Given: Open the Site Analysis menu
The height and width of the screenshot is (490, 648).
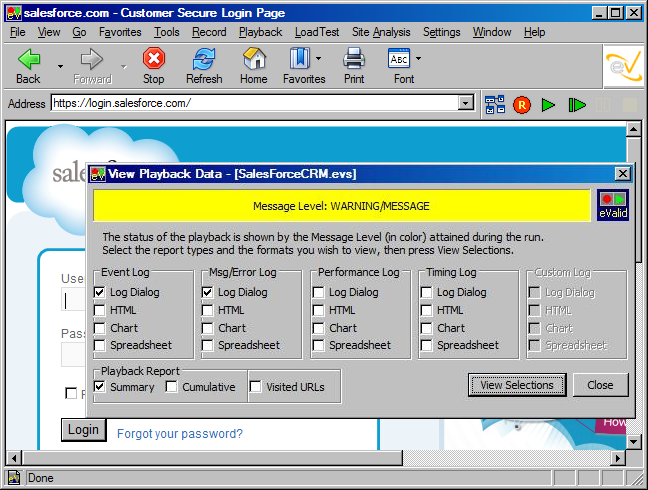Looking at the screenshot, I should [x=381, y=32].
